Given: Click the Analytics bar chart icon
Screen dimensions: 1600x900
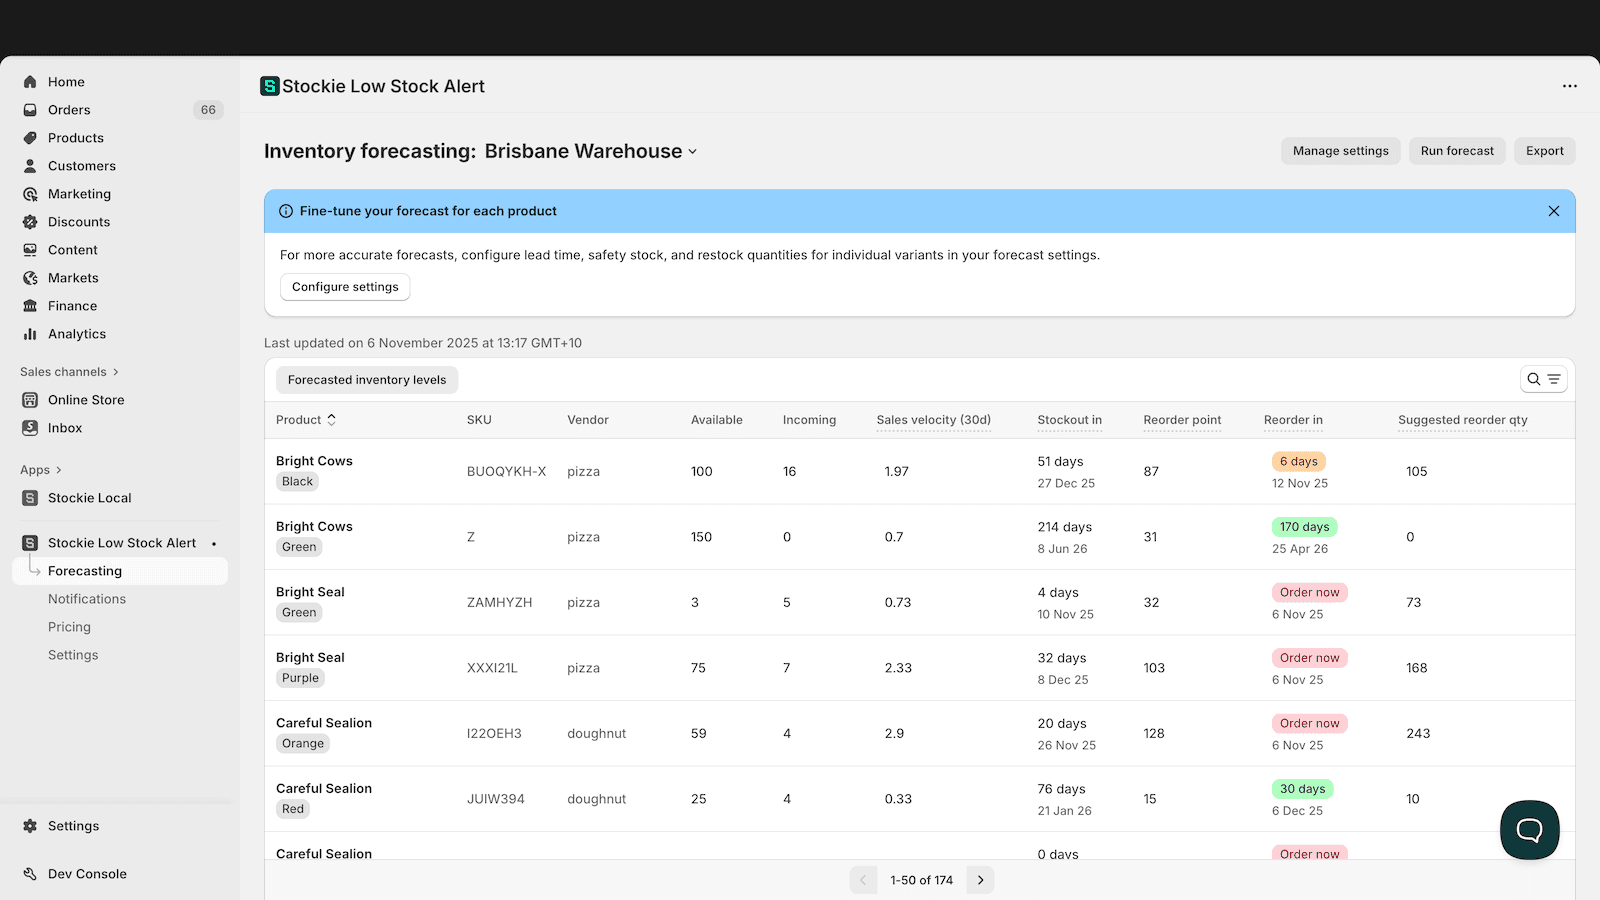Looking at the screenshot, I should [x=30, y=334].
